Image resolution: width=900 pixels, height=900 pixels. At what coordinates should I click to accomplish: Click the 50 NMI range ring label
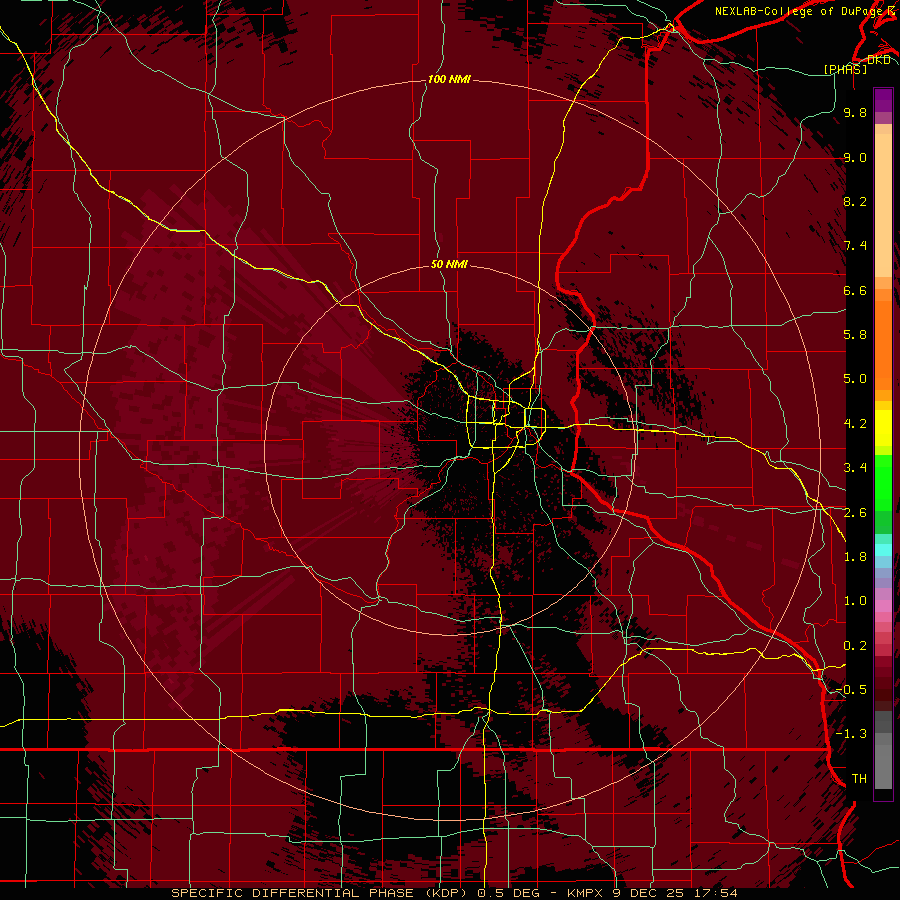click(x=449, y=264)
